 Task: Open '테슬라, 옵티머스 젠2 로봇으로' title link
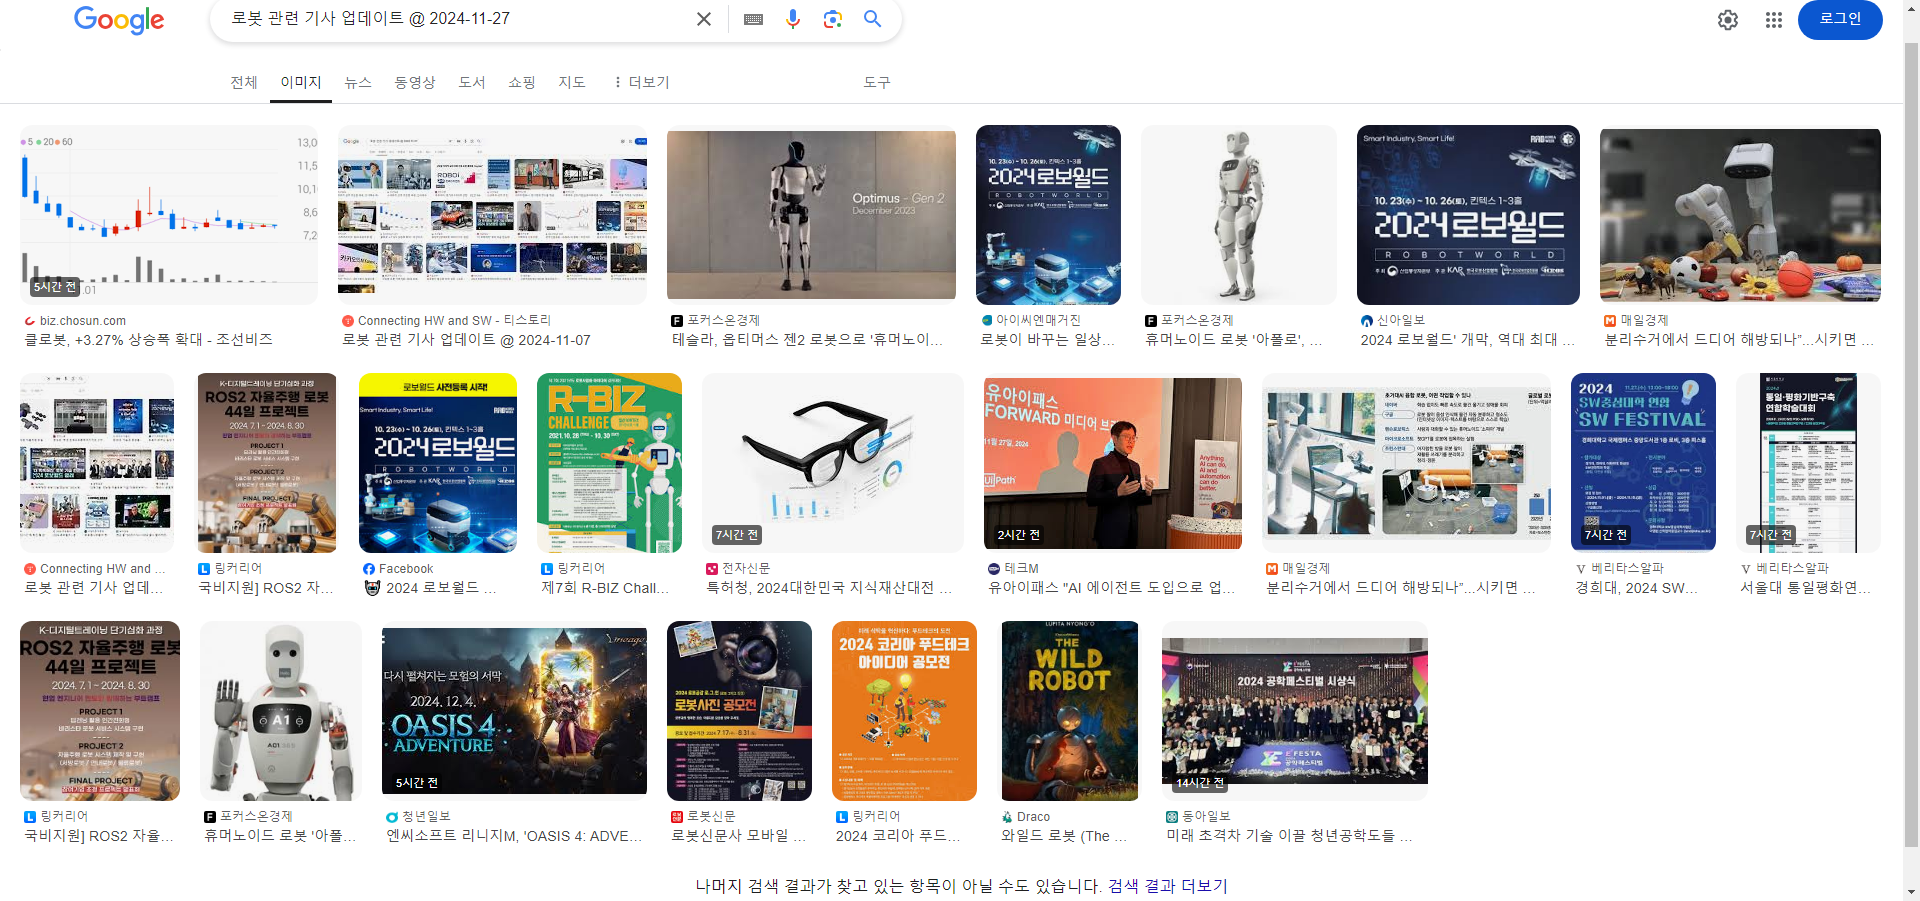point(807,340)
